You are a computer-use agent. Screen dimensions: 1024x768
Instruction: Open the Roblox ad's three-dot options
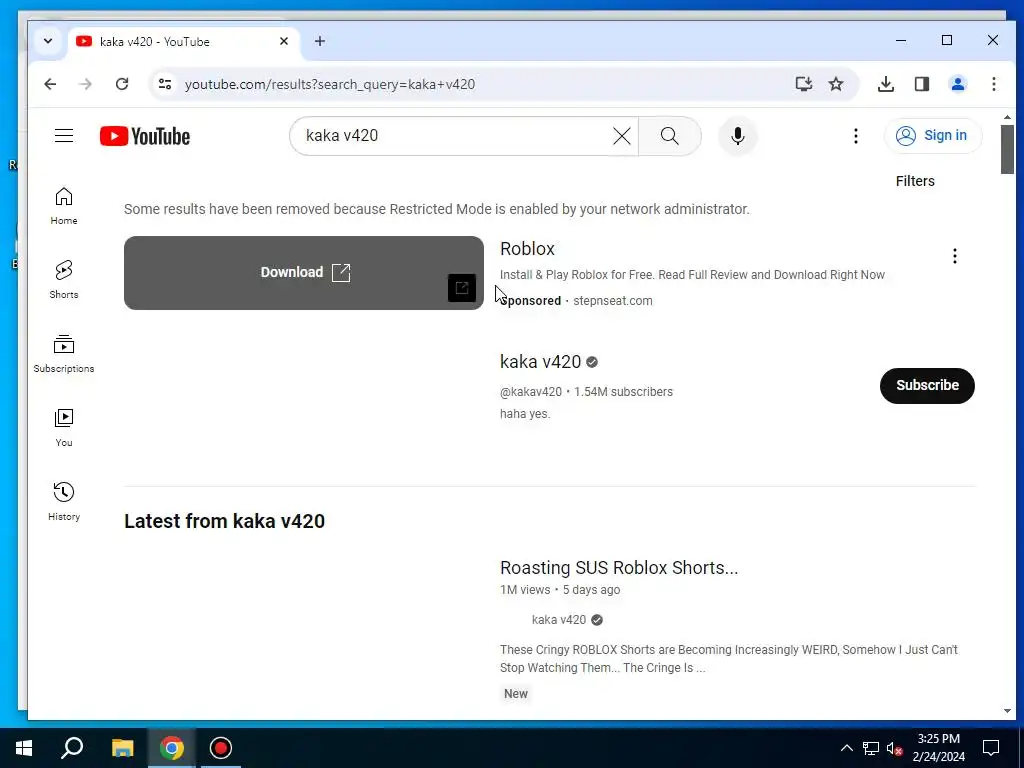[x=955, y=256]
